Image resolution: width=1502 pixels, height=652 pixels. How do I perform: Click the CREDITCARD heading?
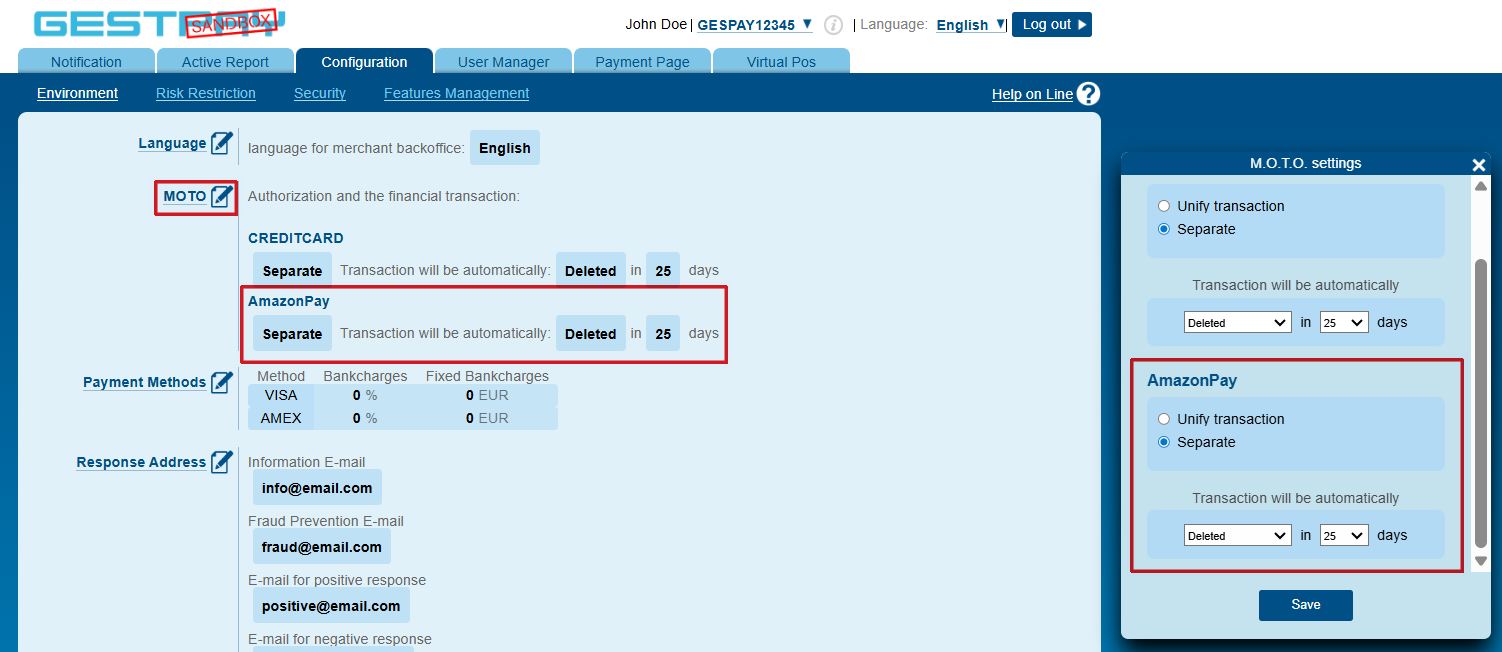pos(296,238)
